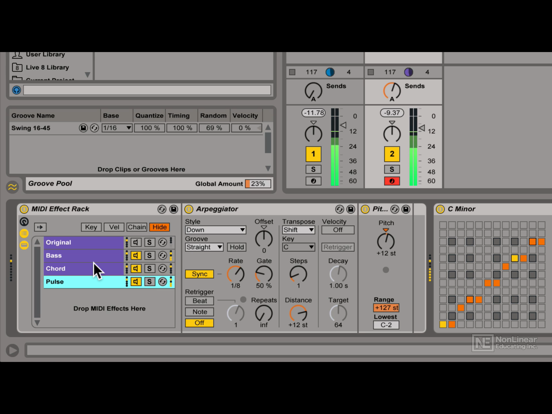
Task: Show macro controls in MIDI Effect Rack
Action: point(24,221)
